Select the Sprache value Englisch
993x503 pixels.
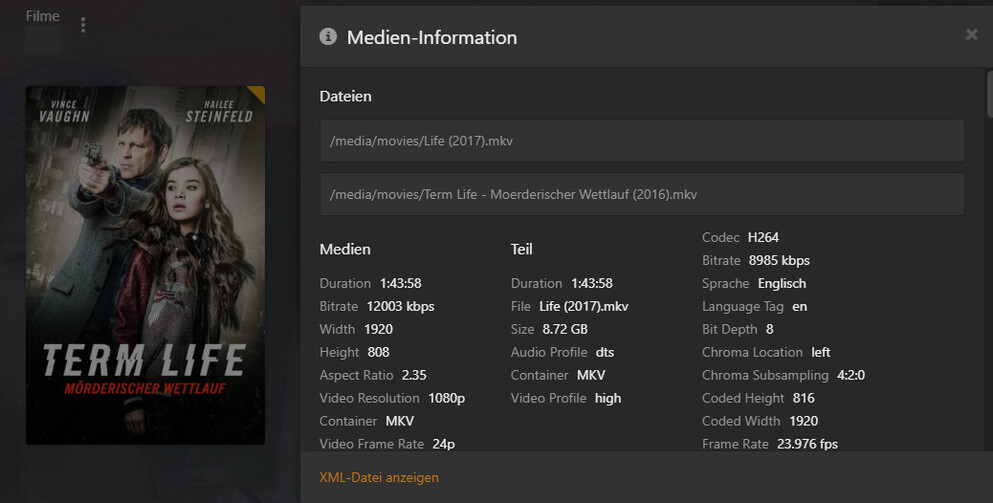(781, 284)
